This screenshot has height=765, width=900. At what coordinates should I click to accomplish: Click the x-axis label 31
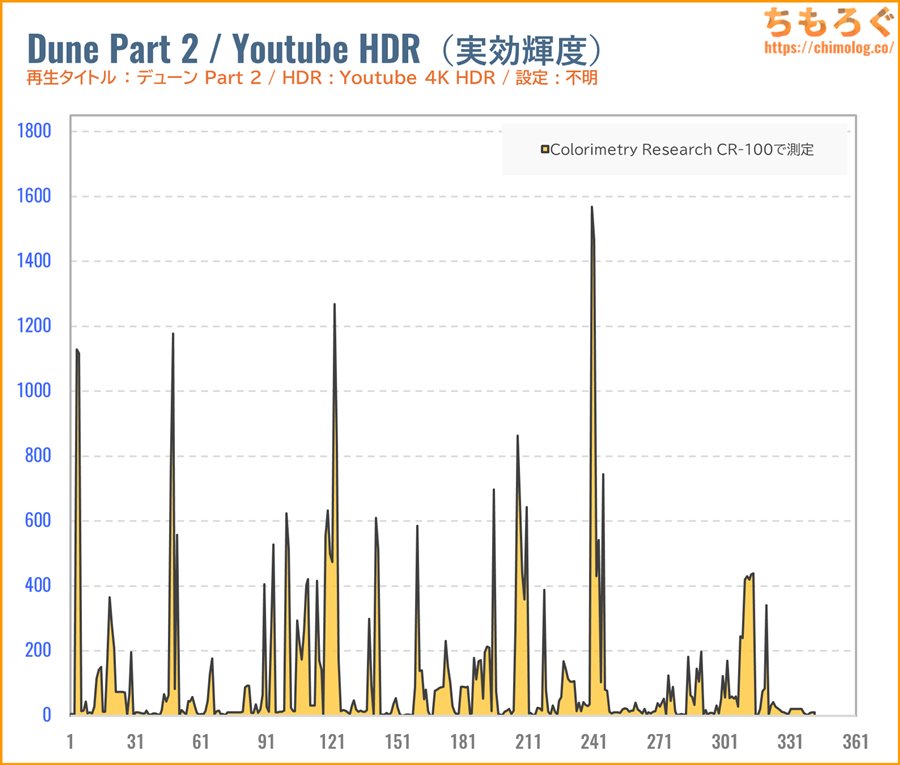click(135, 741)
